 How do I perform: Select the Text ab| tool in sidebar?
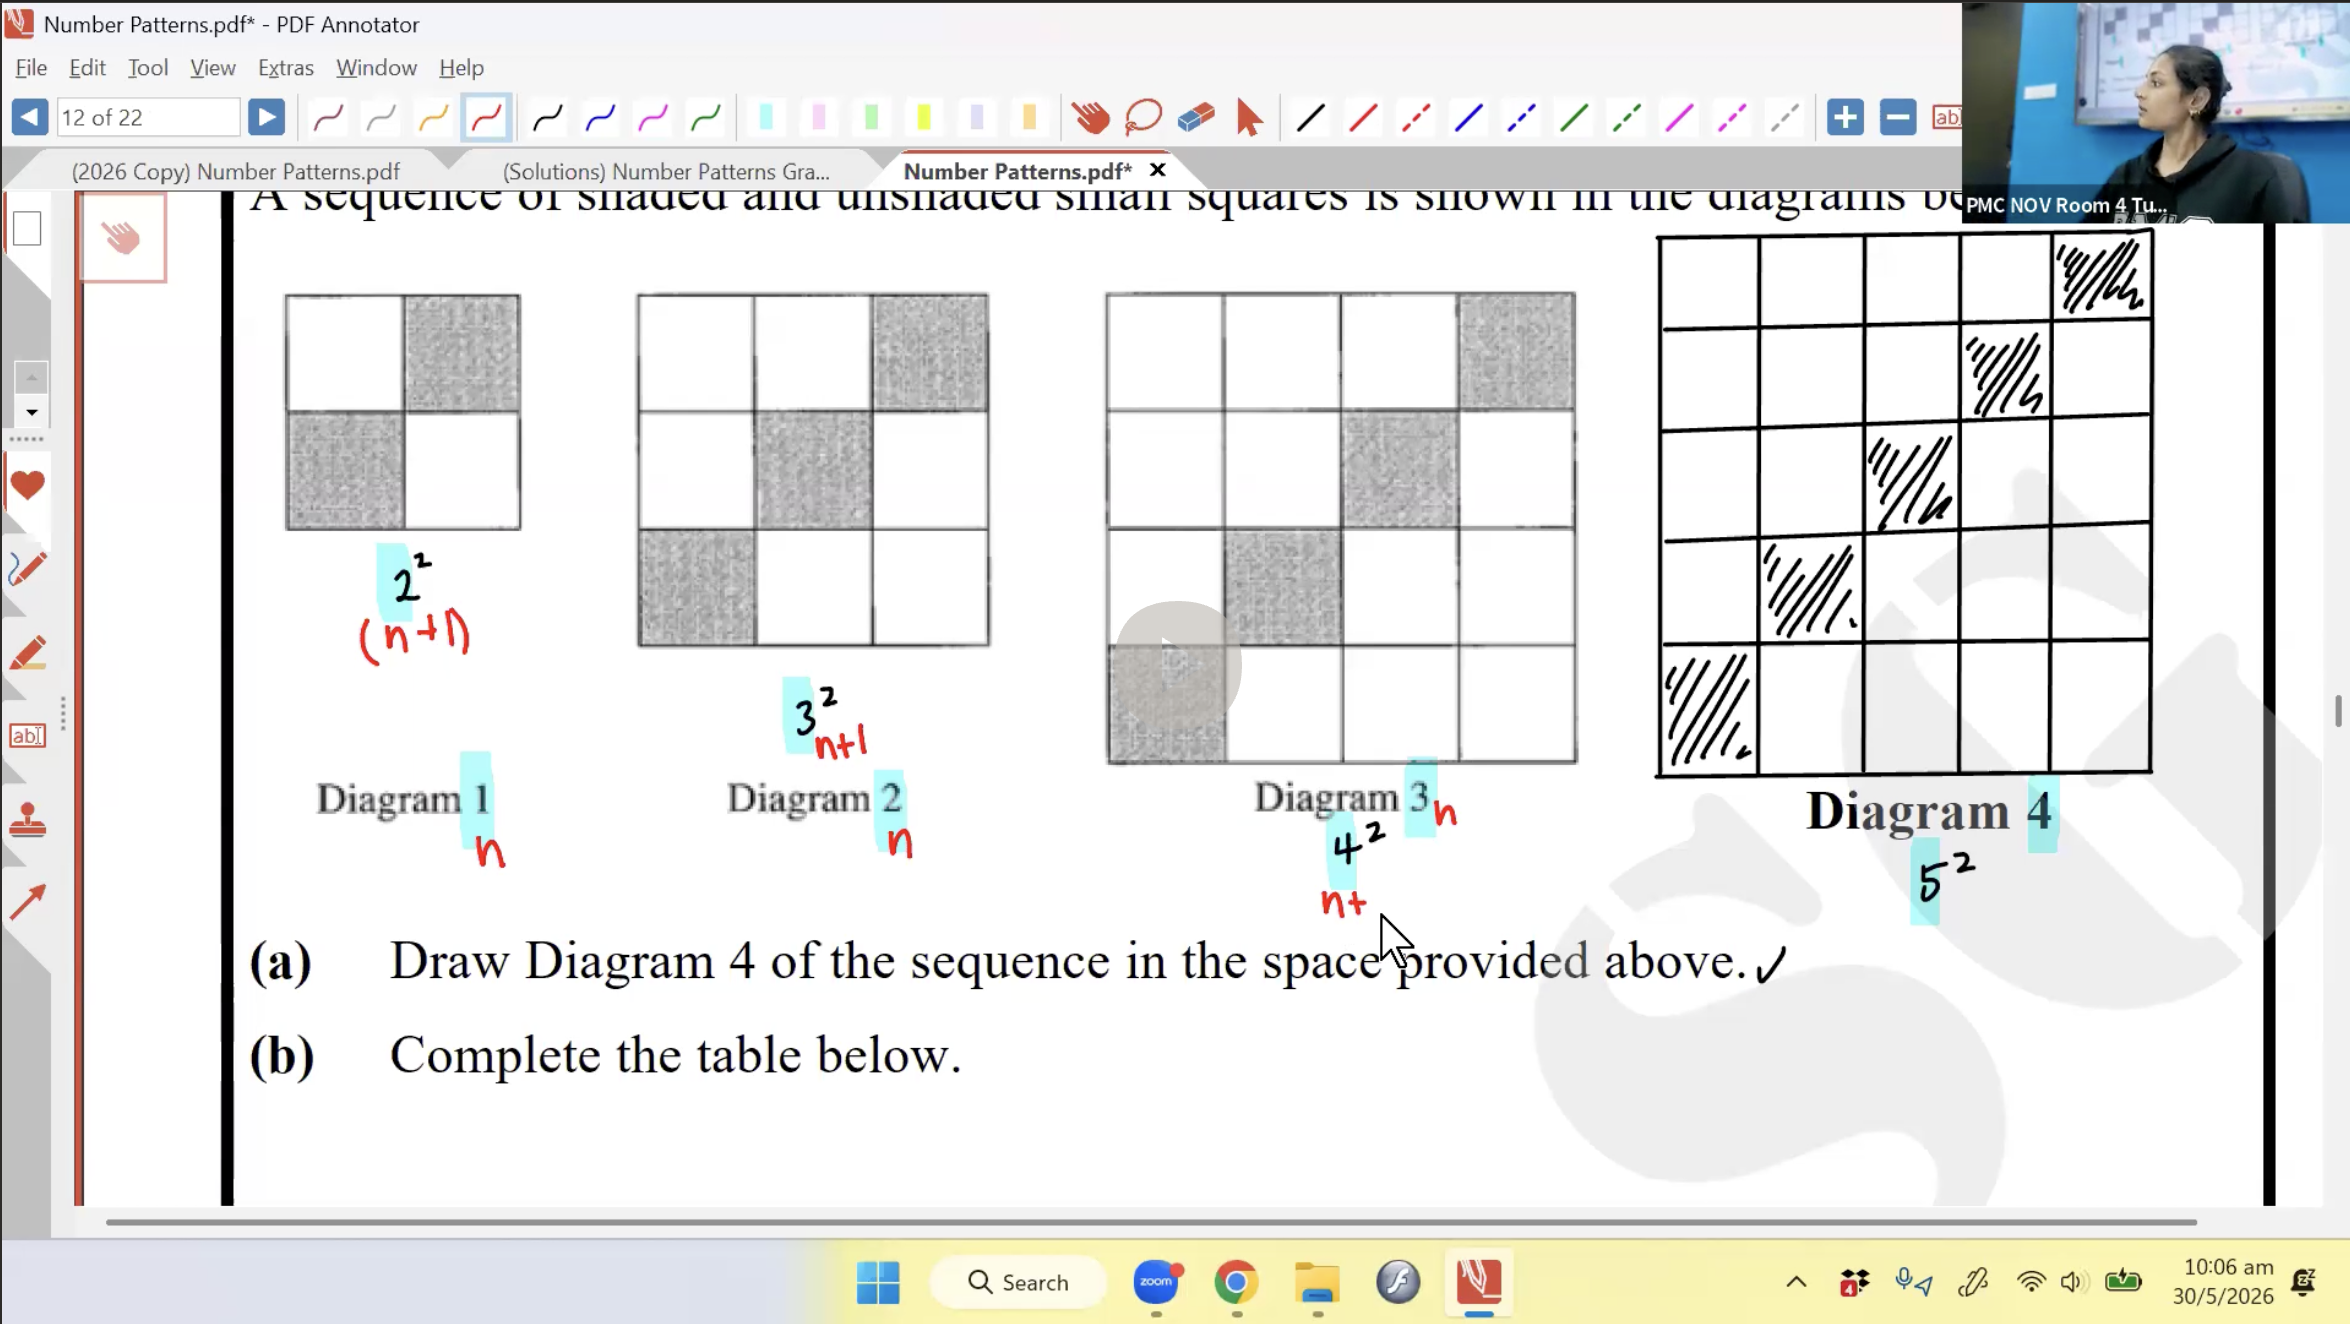tap(27, 736)
